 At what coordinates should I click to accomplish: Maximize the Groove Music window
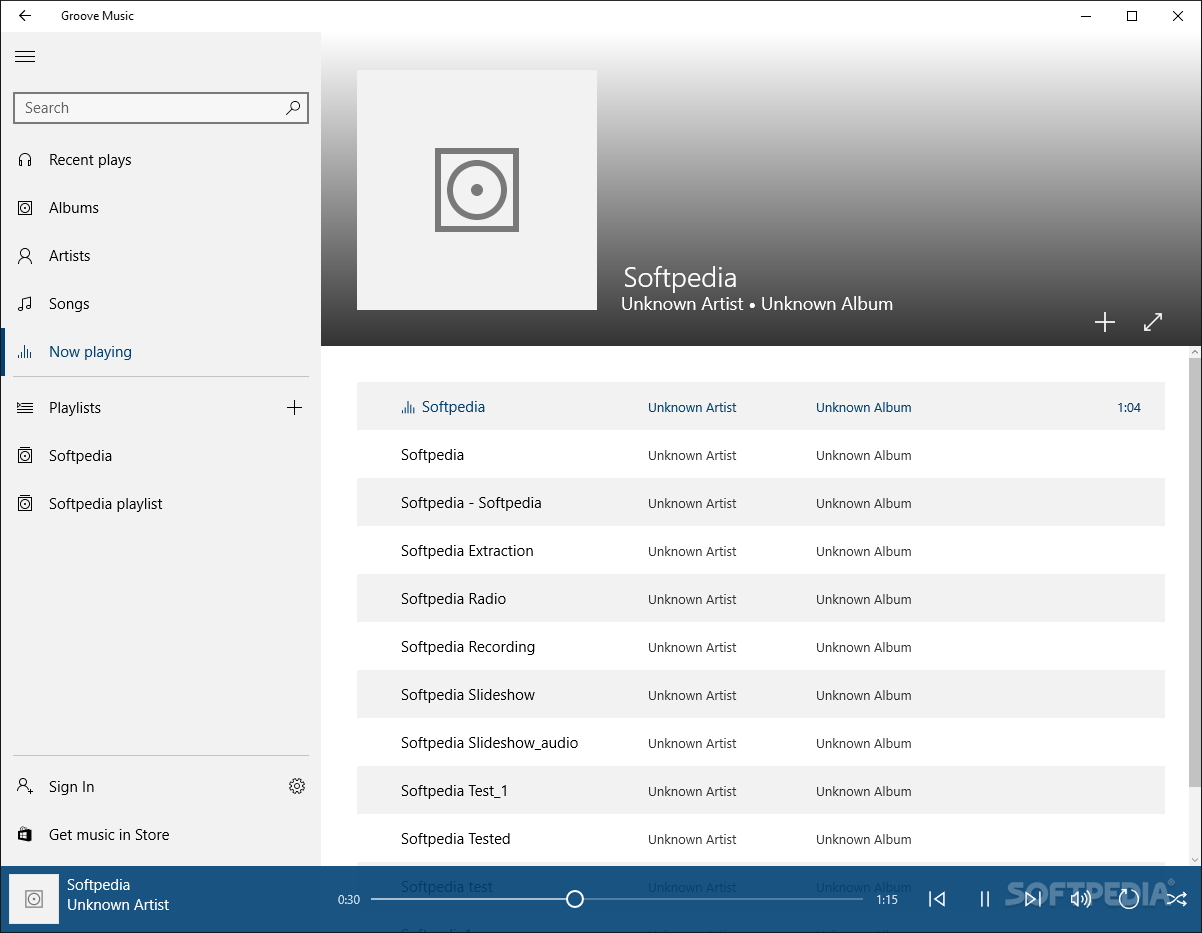pyautogui.click(x=1132, y=16)
